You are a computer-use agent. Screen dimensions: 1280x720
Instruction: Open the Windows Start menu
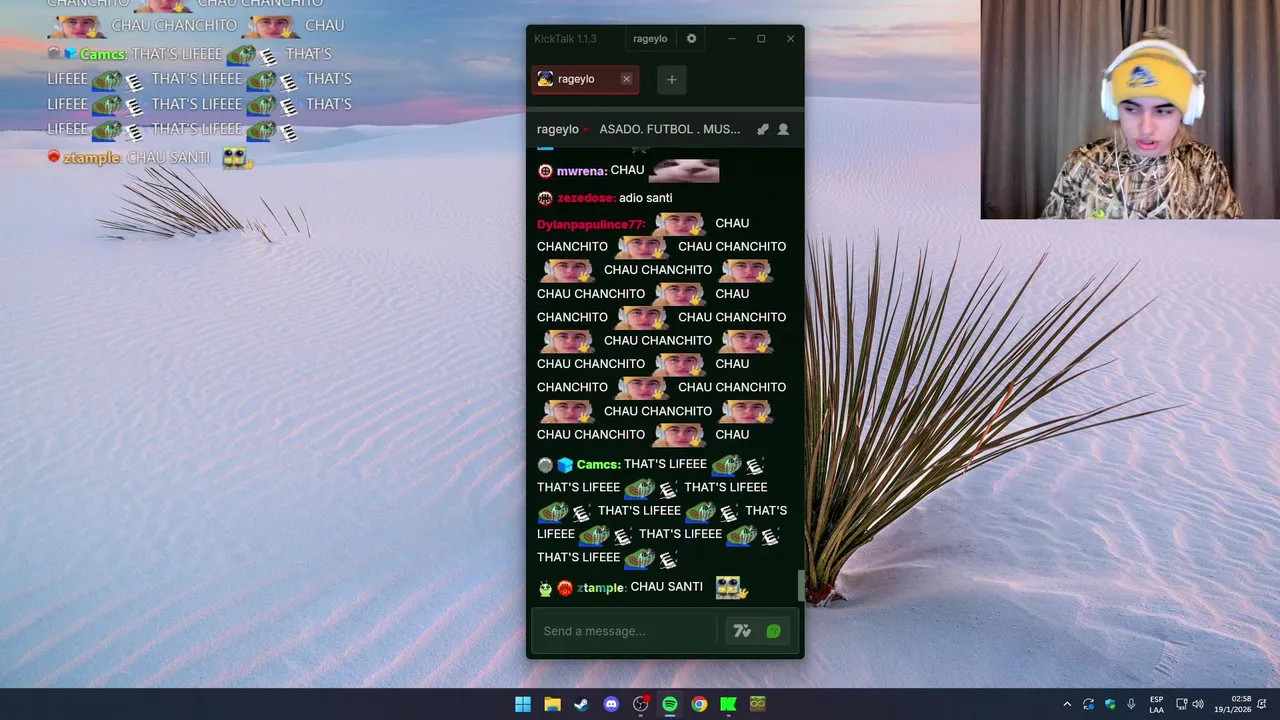[523, 704]
